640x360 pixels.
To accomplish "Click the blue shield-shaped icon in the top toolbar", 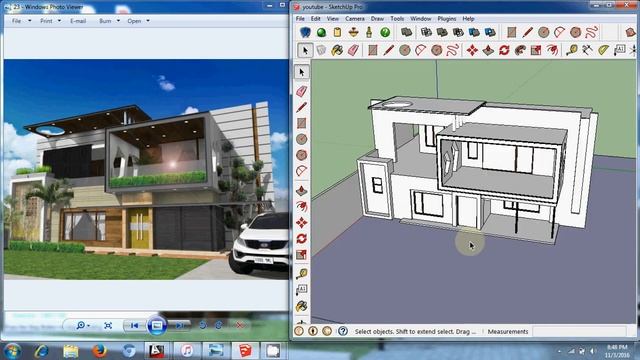I will 305,32.
